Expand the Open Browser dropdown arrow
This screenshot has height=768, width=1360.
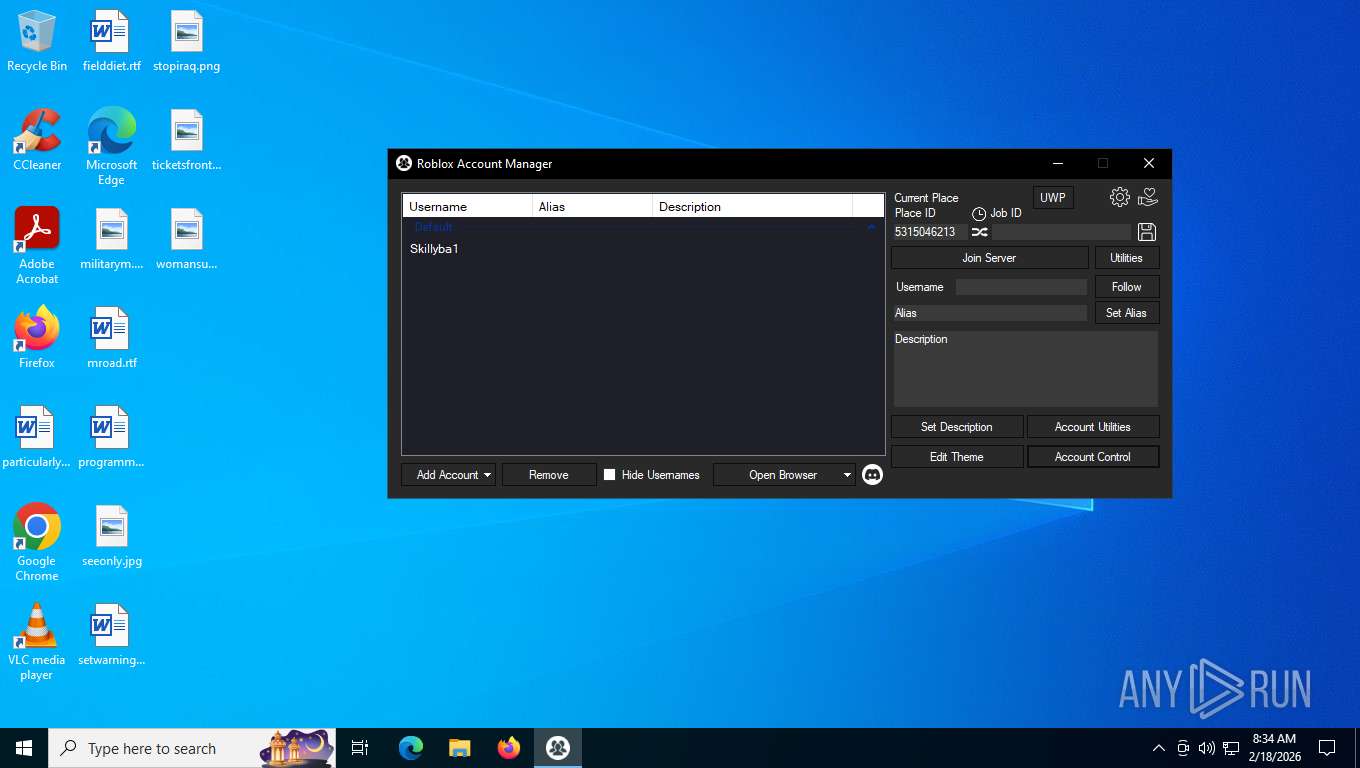click(x=847, y=475)
